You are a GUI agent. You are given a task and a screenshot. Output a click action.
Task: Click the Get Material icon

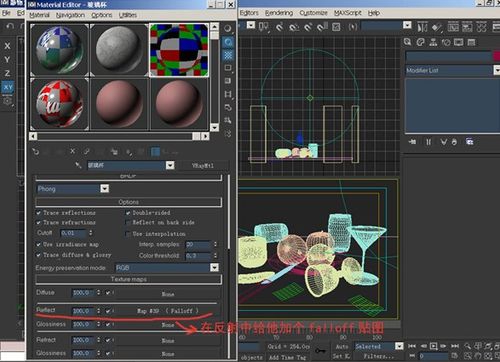36,152
